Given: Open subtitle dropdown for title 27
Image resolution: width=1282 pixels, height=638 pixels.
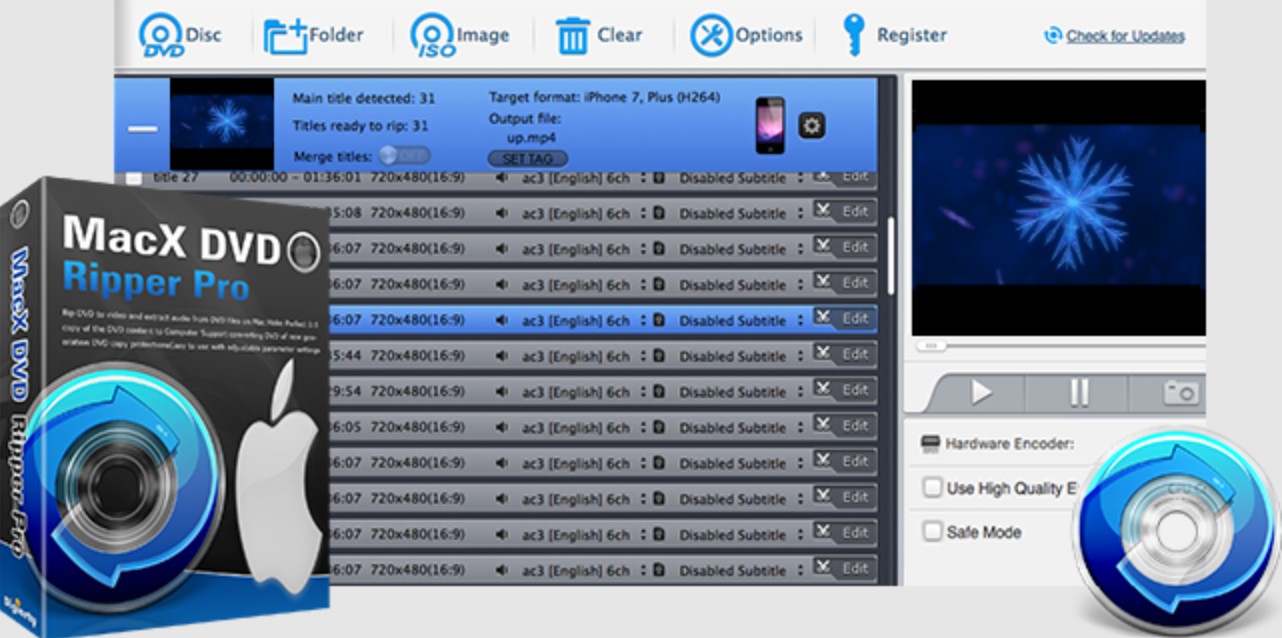Looking at the screenshot, I should pyautogui.click(x=800, y=178).
